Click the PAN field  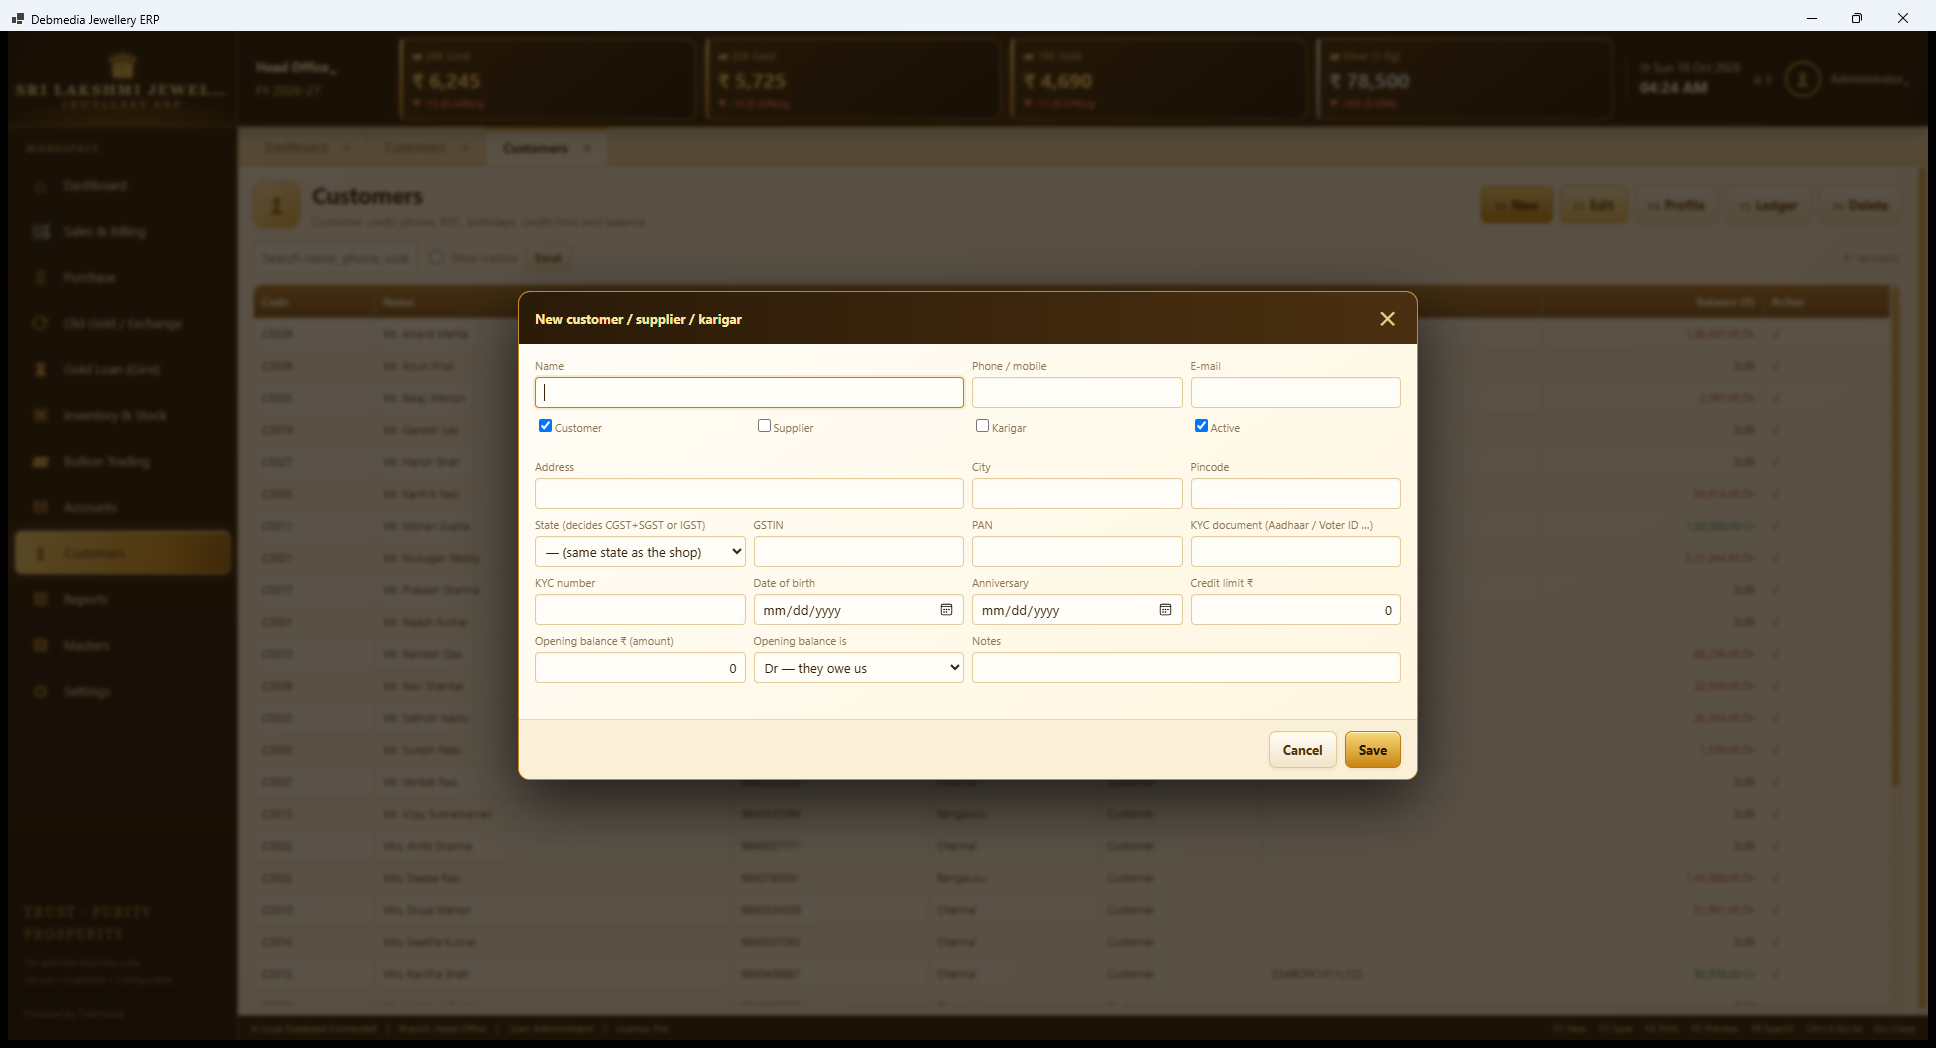point(1077,552)
